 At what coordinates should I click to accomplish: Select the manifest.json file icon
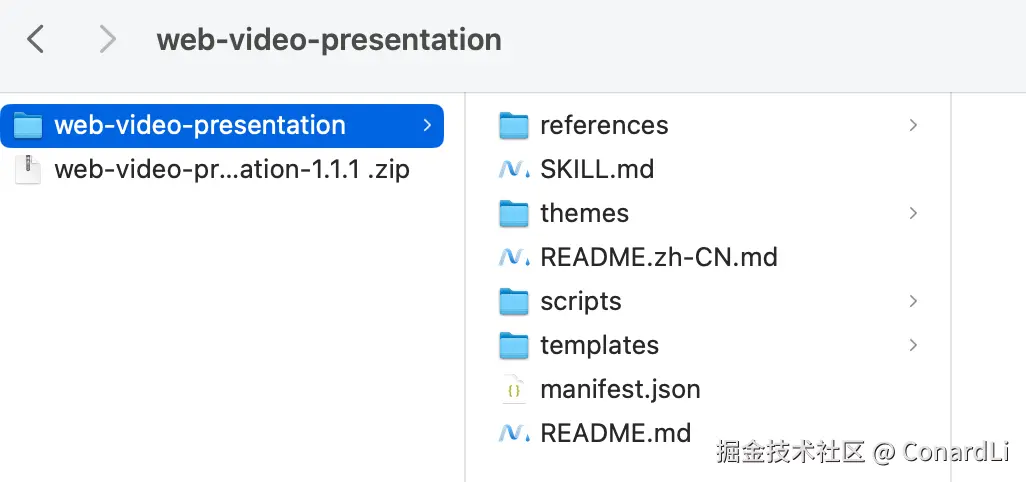514,389
